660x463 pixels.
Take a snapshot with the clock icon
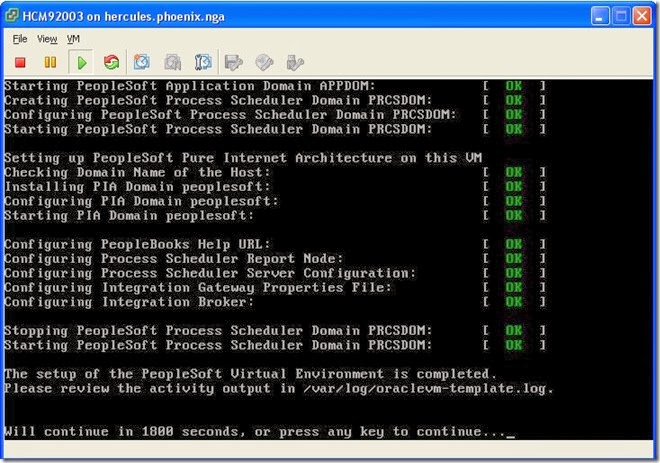142,62
